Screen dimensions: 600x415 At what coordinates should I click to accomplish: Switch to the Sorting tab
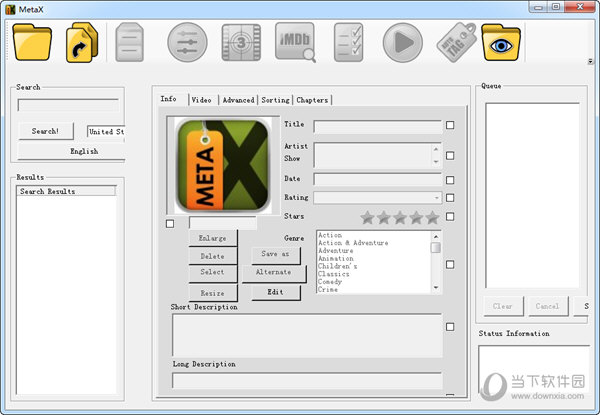coord(275,100)
